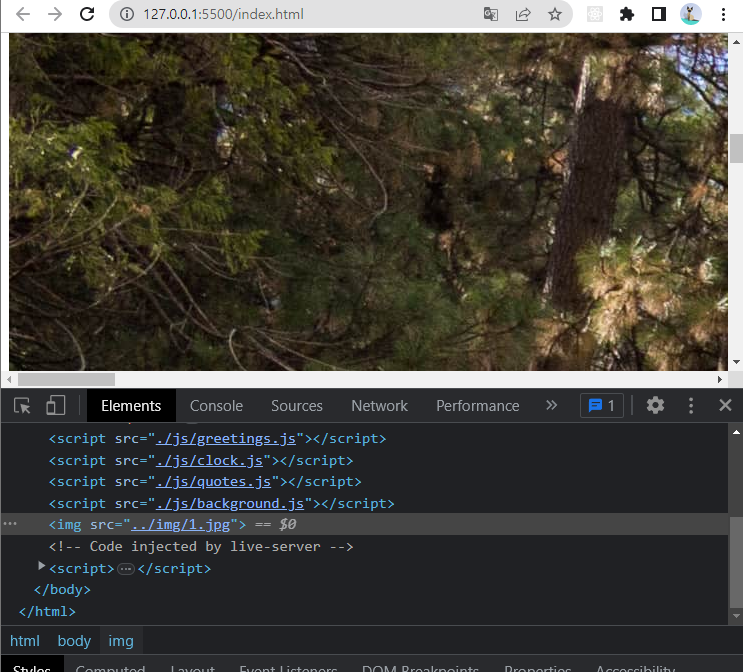Reload the current page
This screenshot has width=743, height=672.
click(x=87, y=14)
